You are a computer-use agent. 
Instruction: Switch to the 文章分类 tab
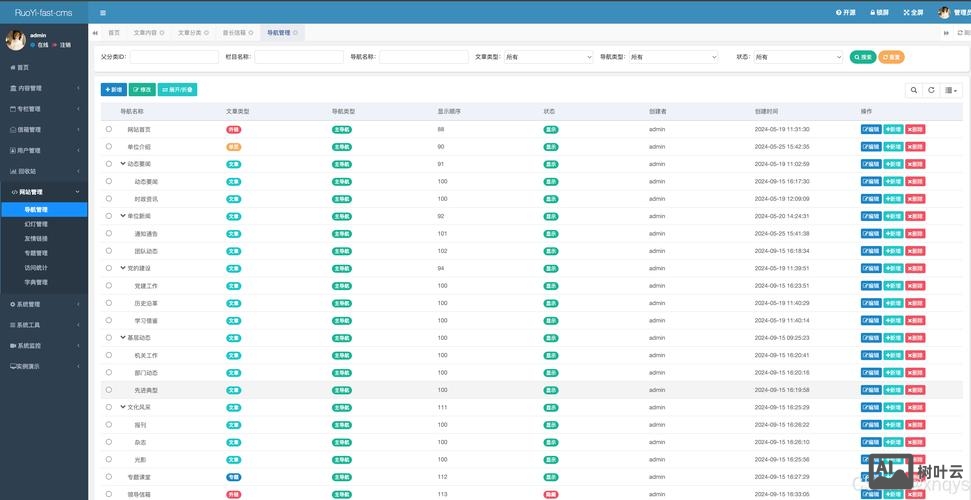190,33
